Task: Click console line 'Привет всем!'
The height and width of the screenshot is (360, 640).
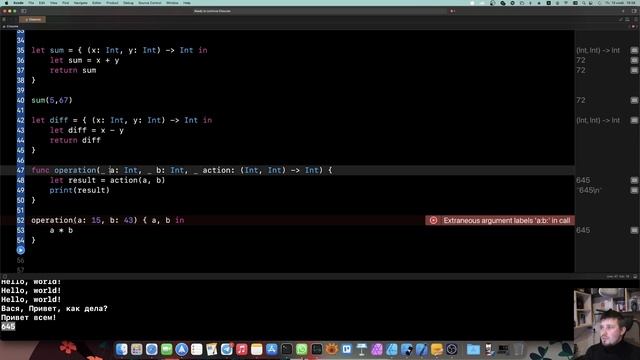Action: pyautogui.click(x=29, y=318)
